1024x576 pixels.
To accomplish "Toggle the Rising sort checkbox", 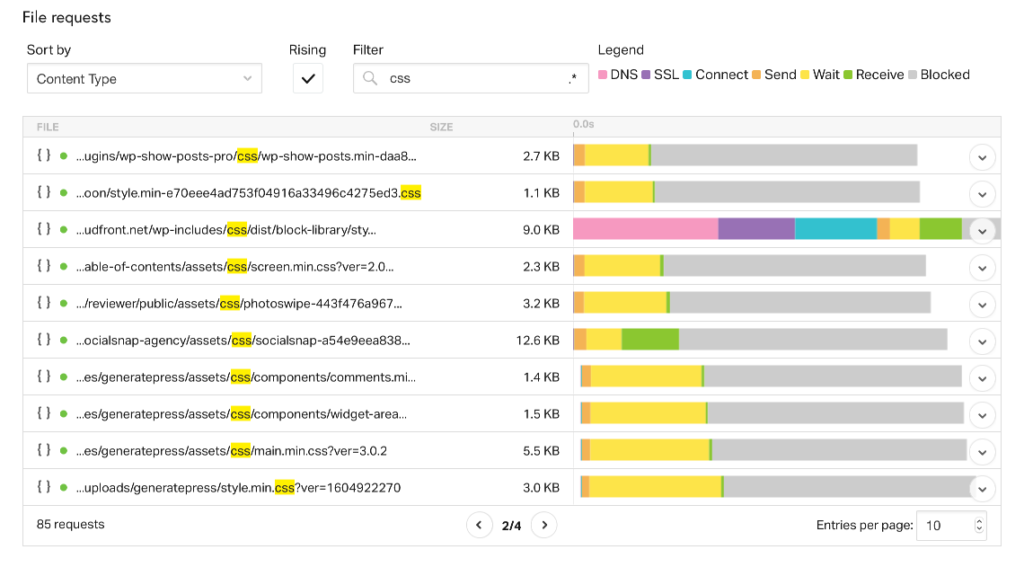I will pos(308,79).
